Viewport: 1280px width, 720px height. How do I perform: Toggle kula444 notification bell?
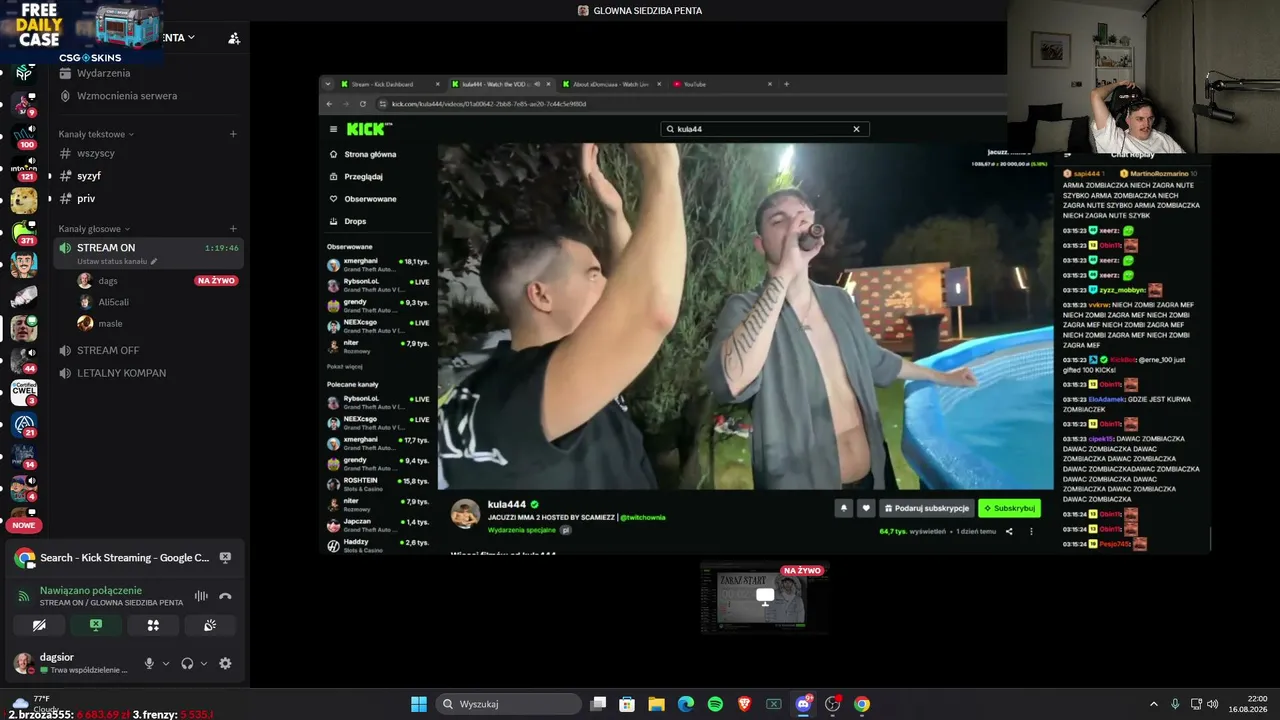843,508
